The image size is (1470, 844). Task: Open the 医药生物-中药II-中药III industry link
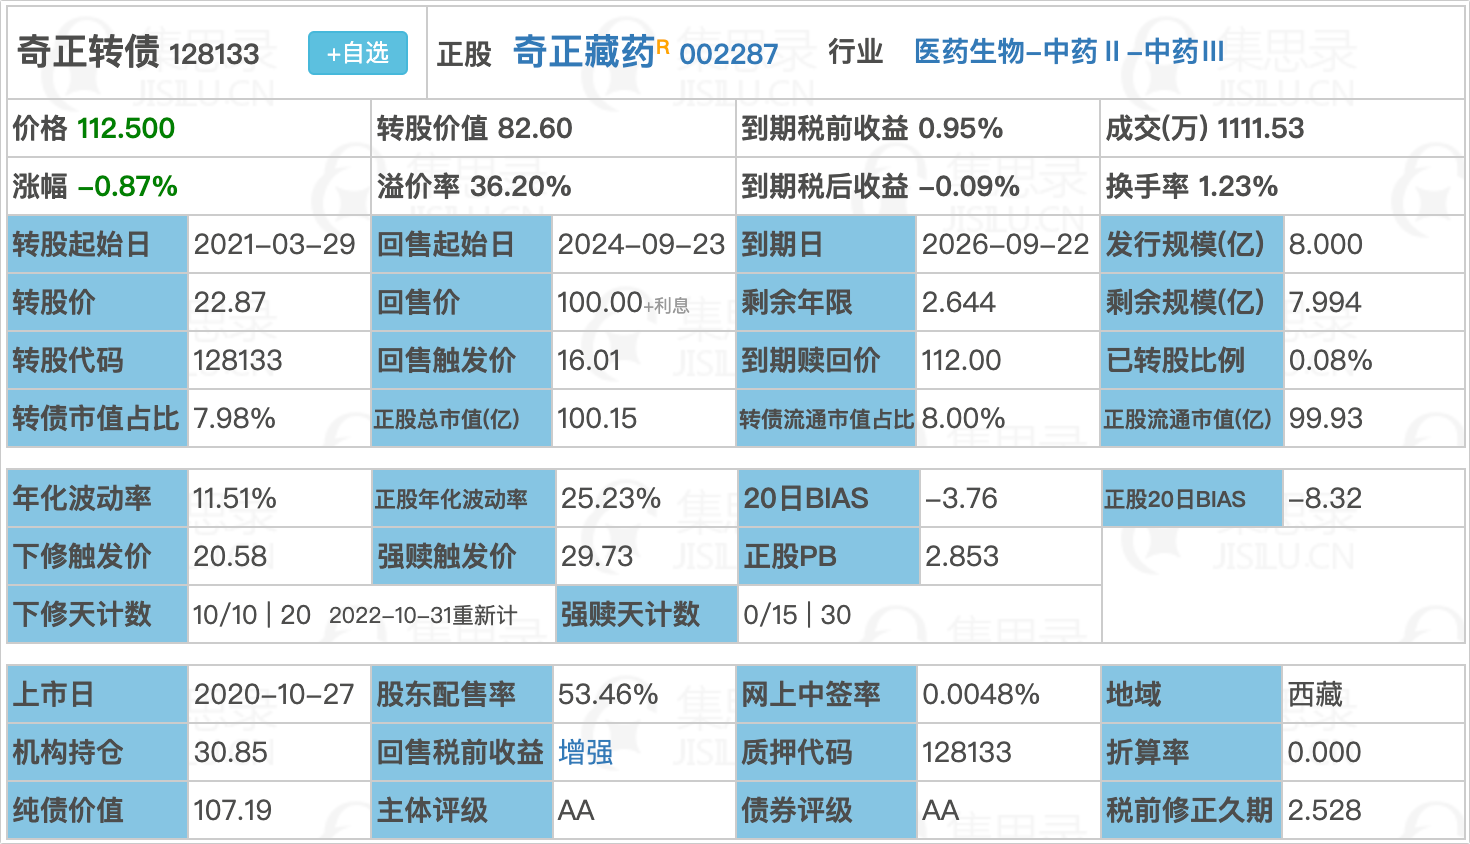[1068, 52]
